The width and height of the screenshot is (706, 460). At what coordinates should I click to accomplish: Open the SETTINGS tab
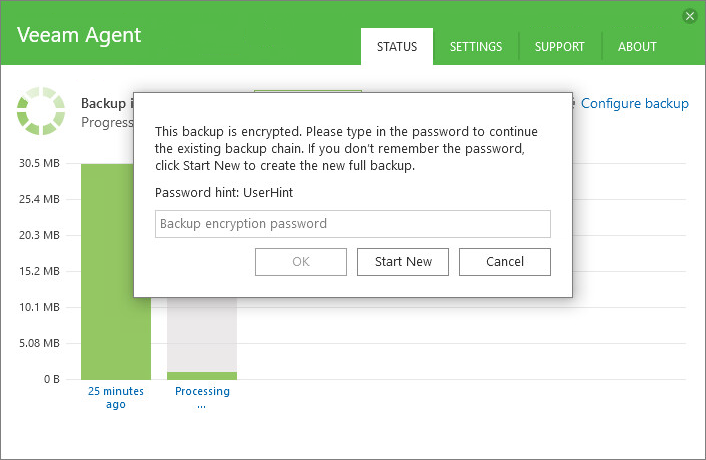(476, 46)
